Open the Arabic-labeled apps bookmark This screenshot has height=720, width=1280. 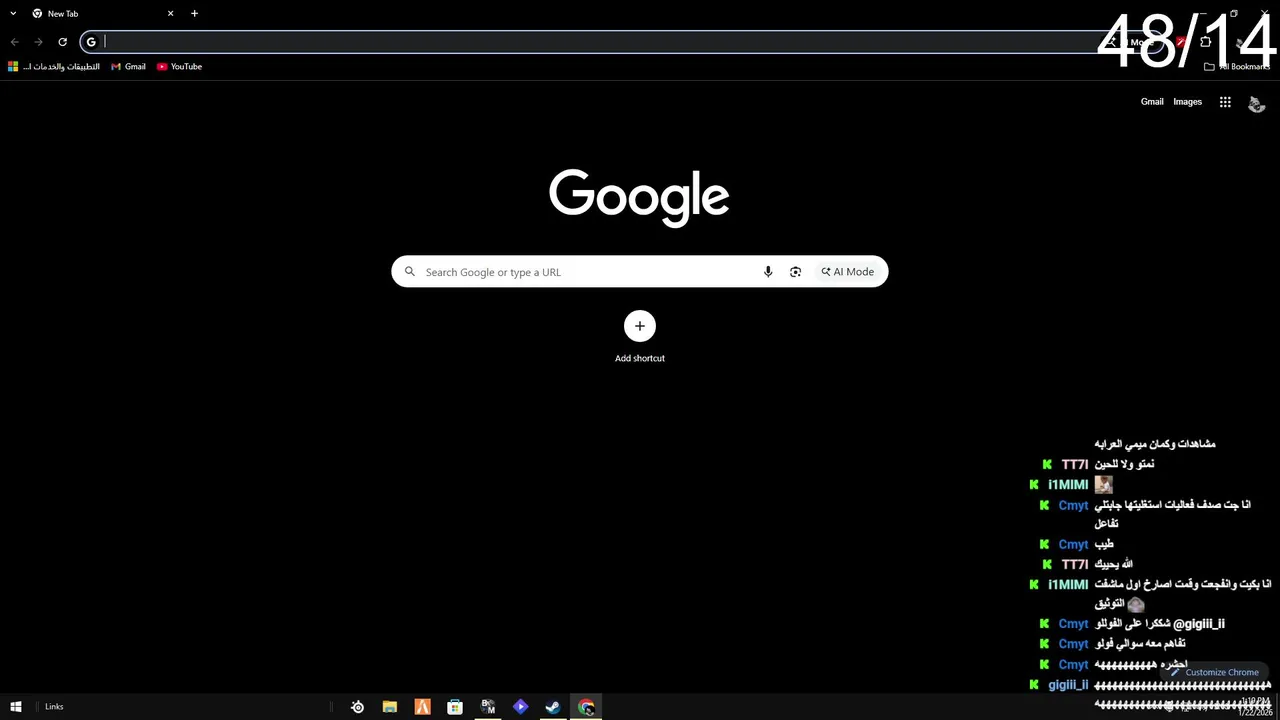[54, 67]
